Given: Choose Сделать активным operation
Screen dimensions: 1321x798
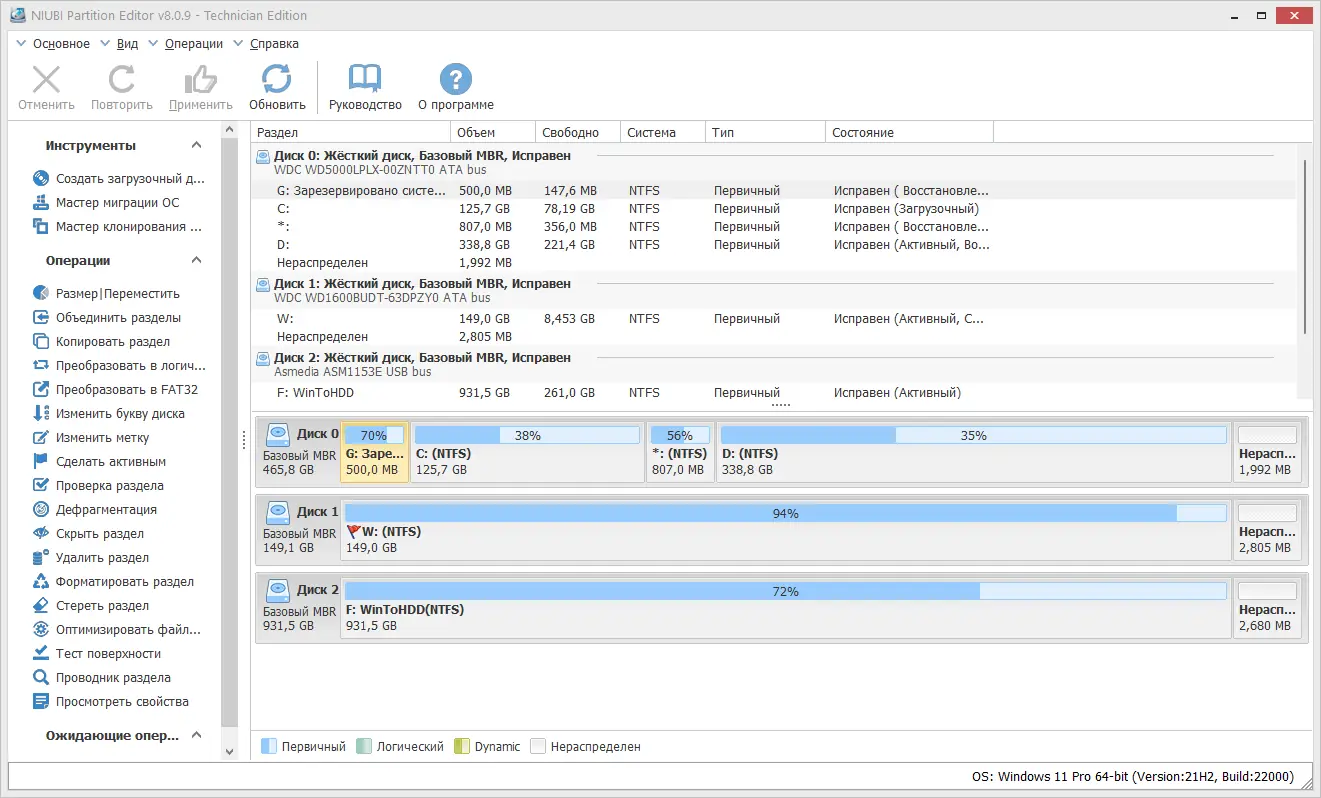Looking at the screenshot, I should (100, 462).
